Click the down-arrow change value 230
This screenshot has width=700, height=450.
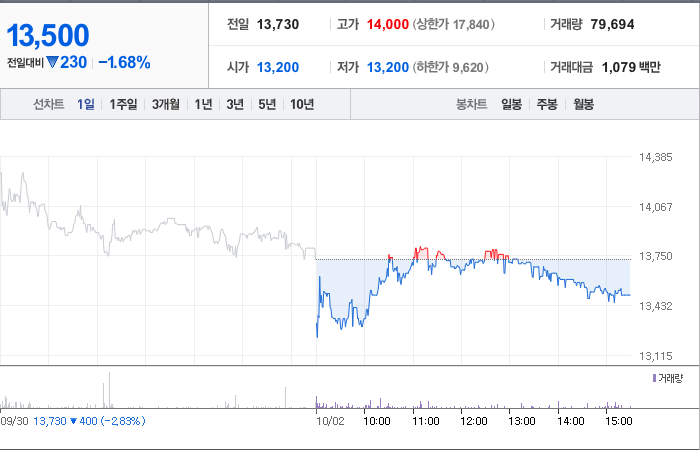click(67, 62)
